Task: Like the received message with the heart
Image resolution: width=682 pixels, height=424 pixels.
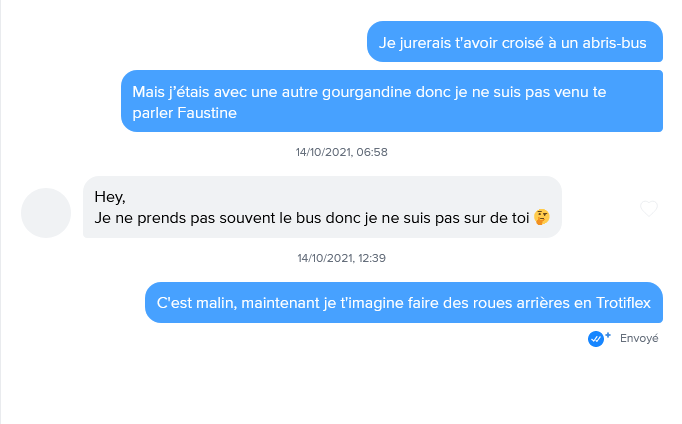Action: point(649,208)
